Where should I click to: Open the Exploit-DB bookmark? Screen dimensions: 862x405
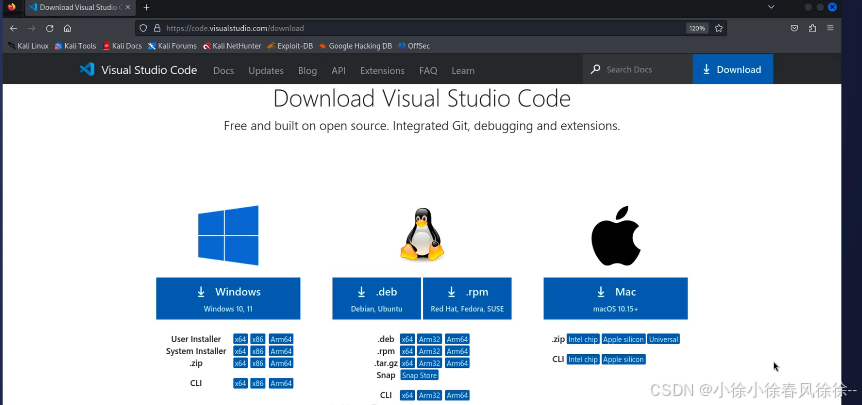(289, 45)
